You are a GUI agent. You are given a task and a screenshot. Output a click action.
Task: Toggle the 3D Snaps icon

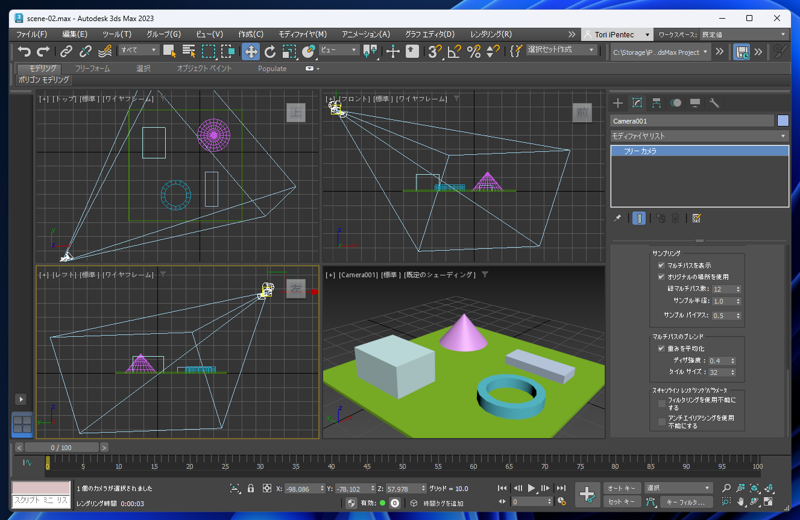tap(434, 52)
